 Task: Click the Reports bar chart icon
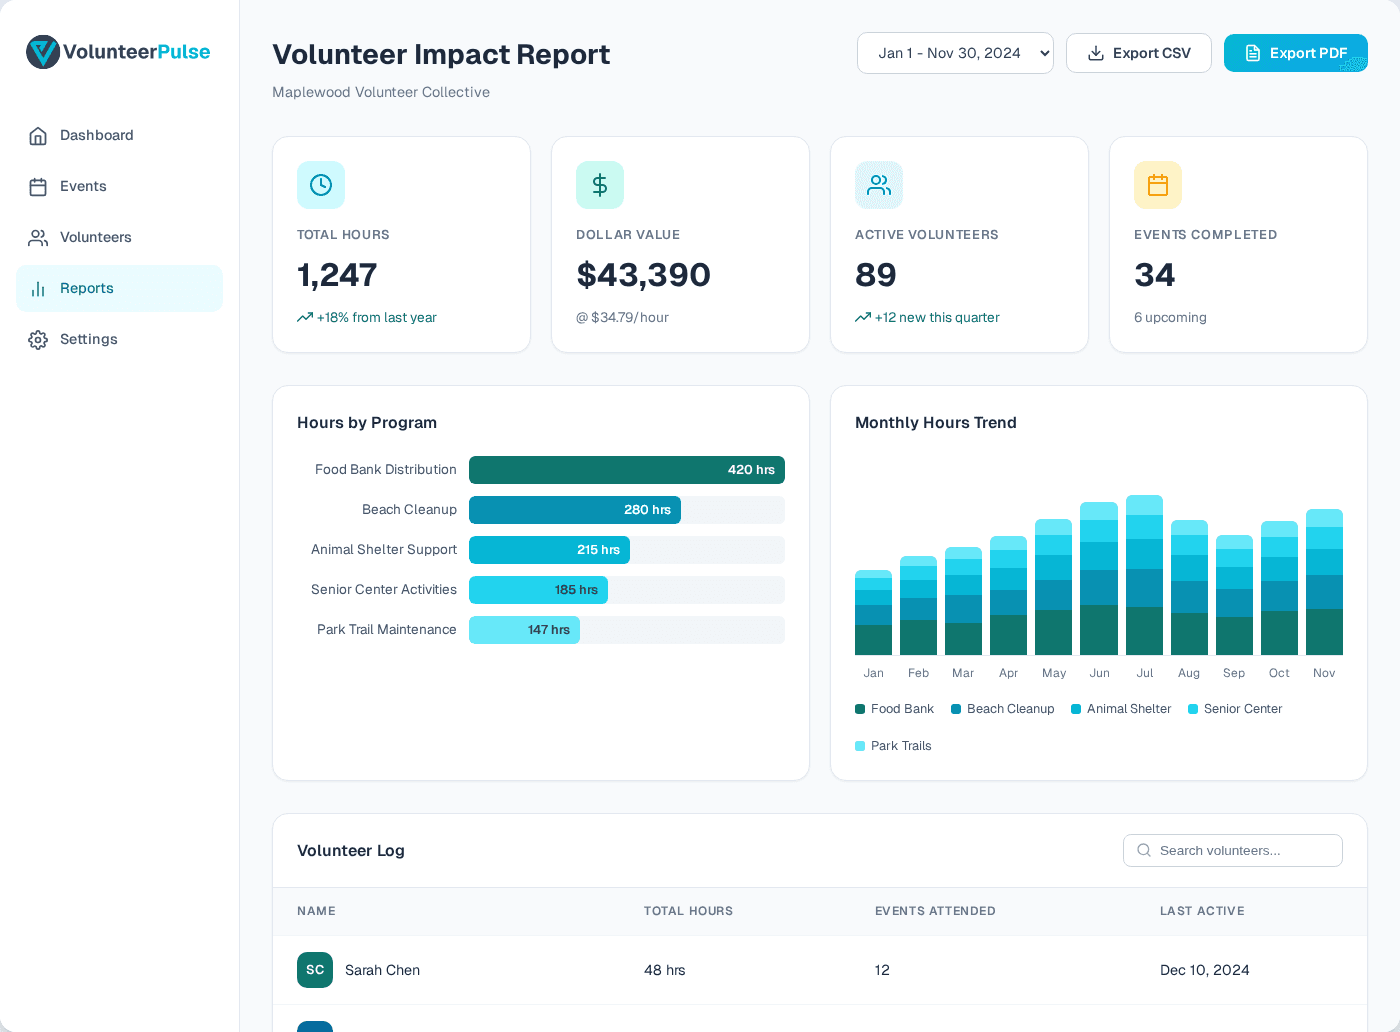(38, 288)
